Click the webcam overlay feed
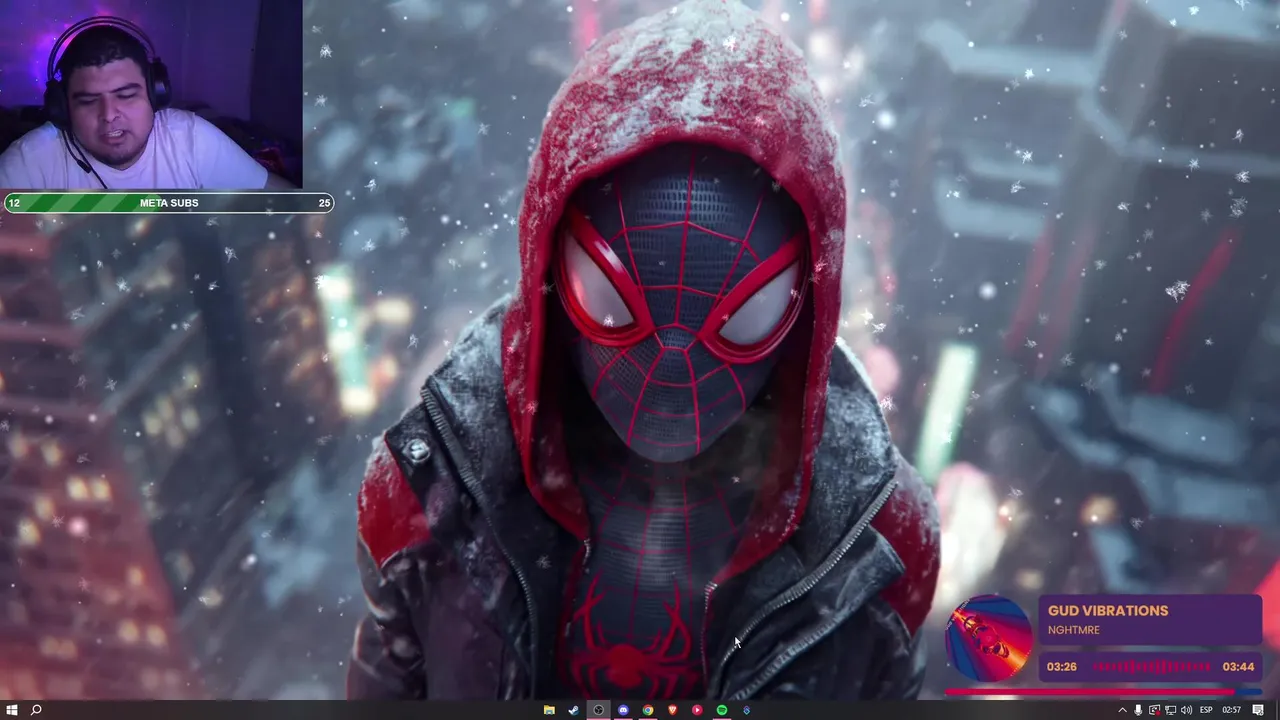1280x720 pixels. coord(151,95)
